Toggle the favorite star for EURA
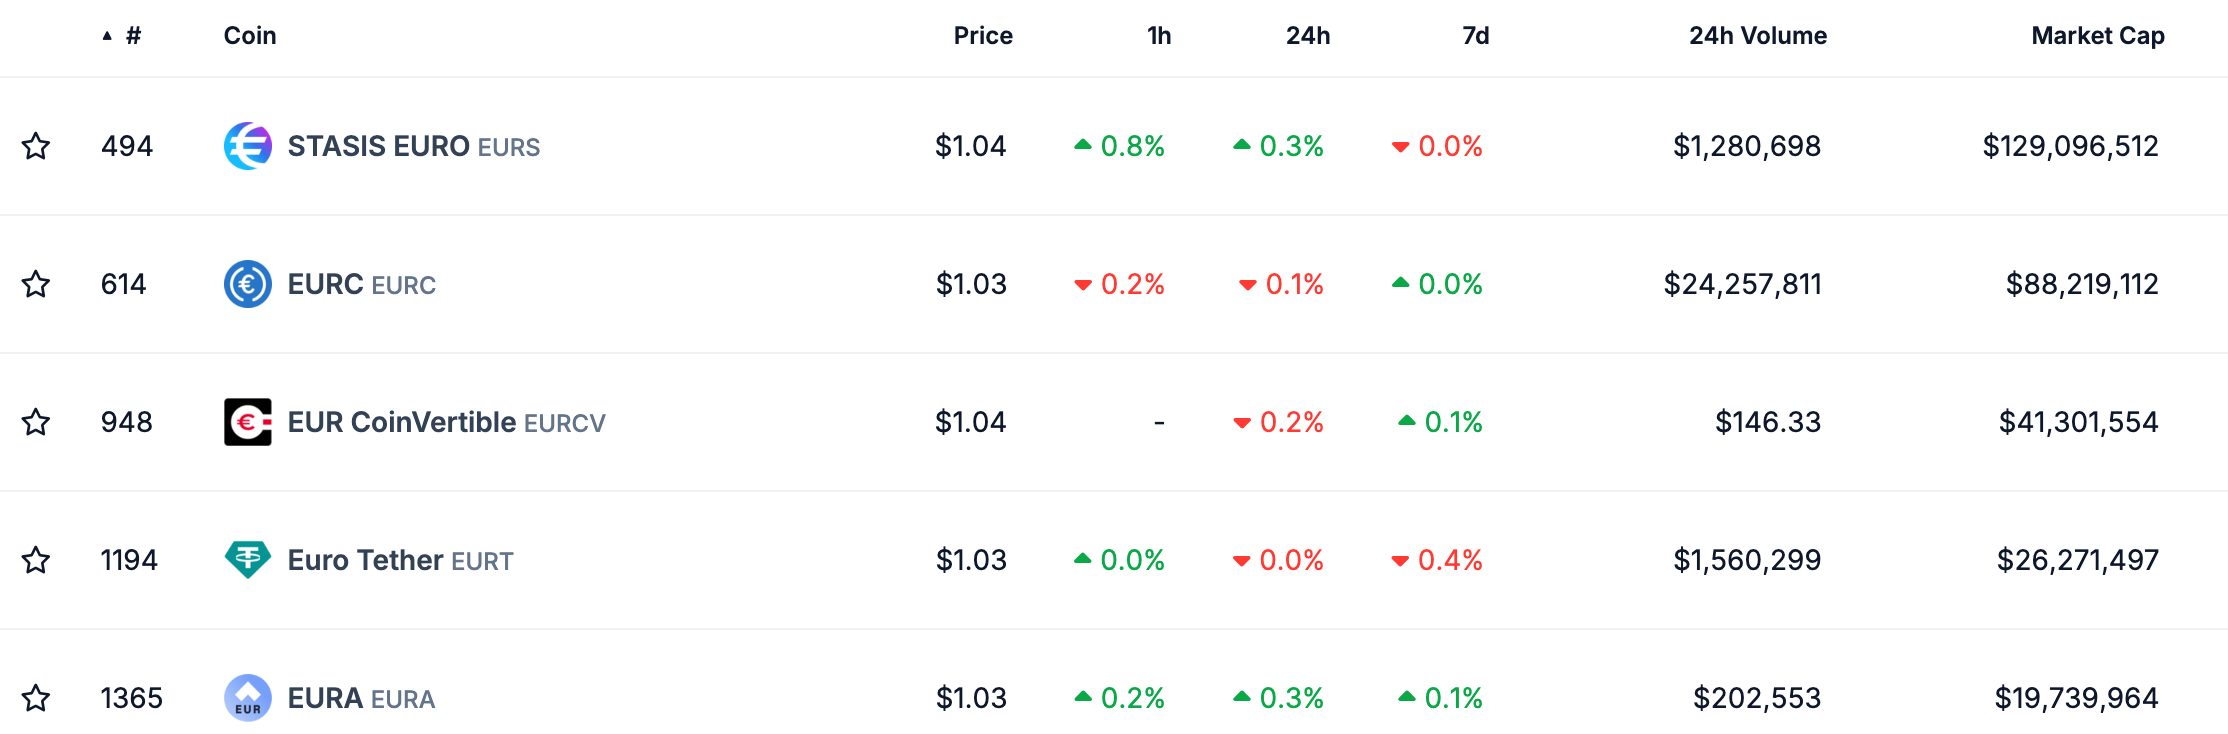2228x734 pixels. click(x=36, y=698)
